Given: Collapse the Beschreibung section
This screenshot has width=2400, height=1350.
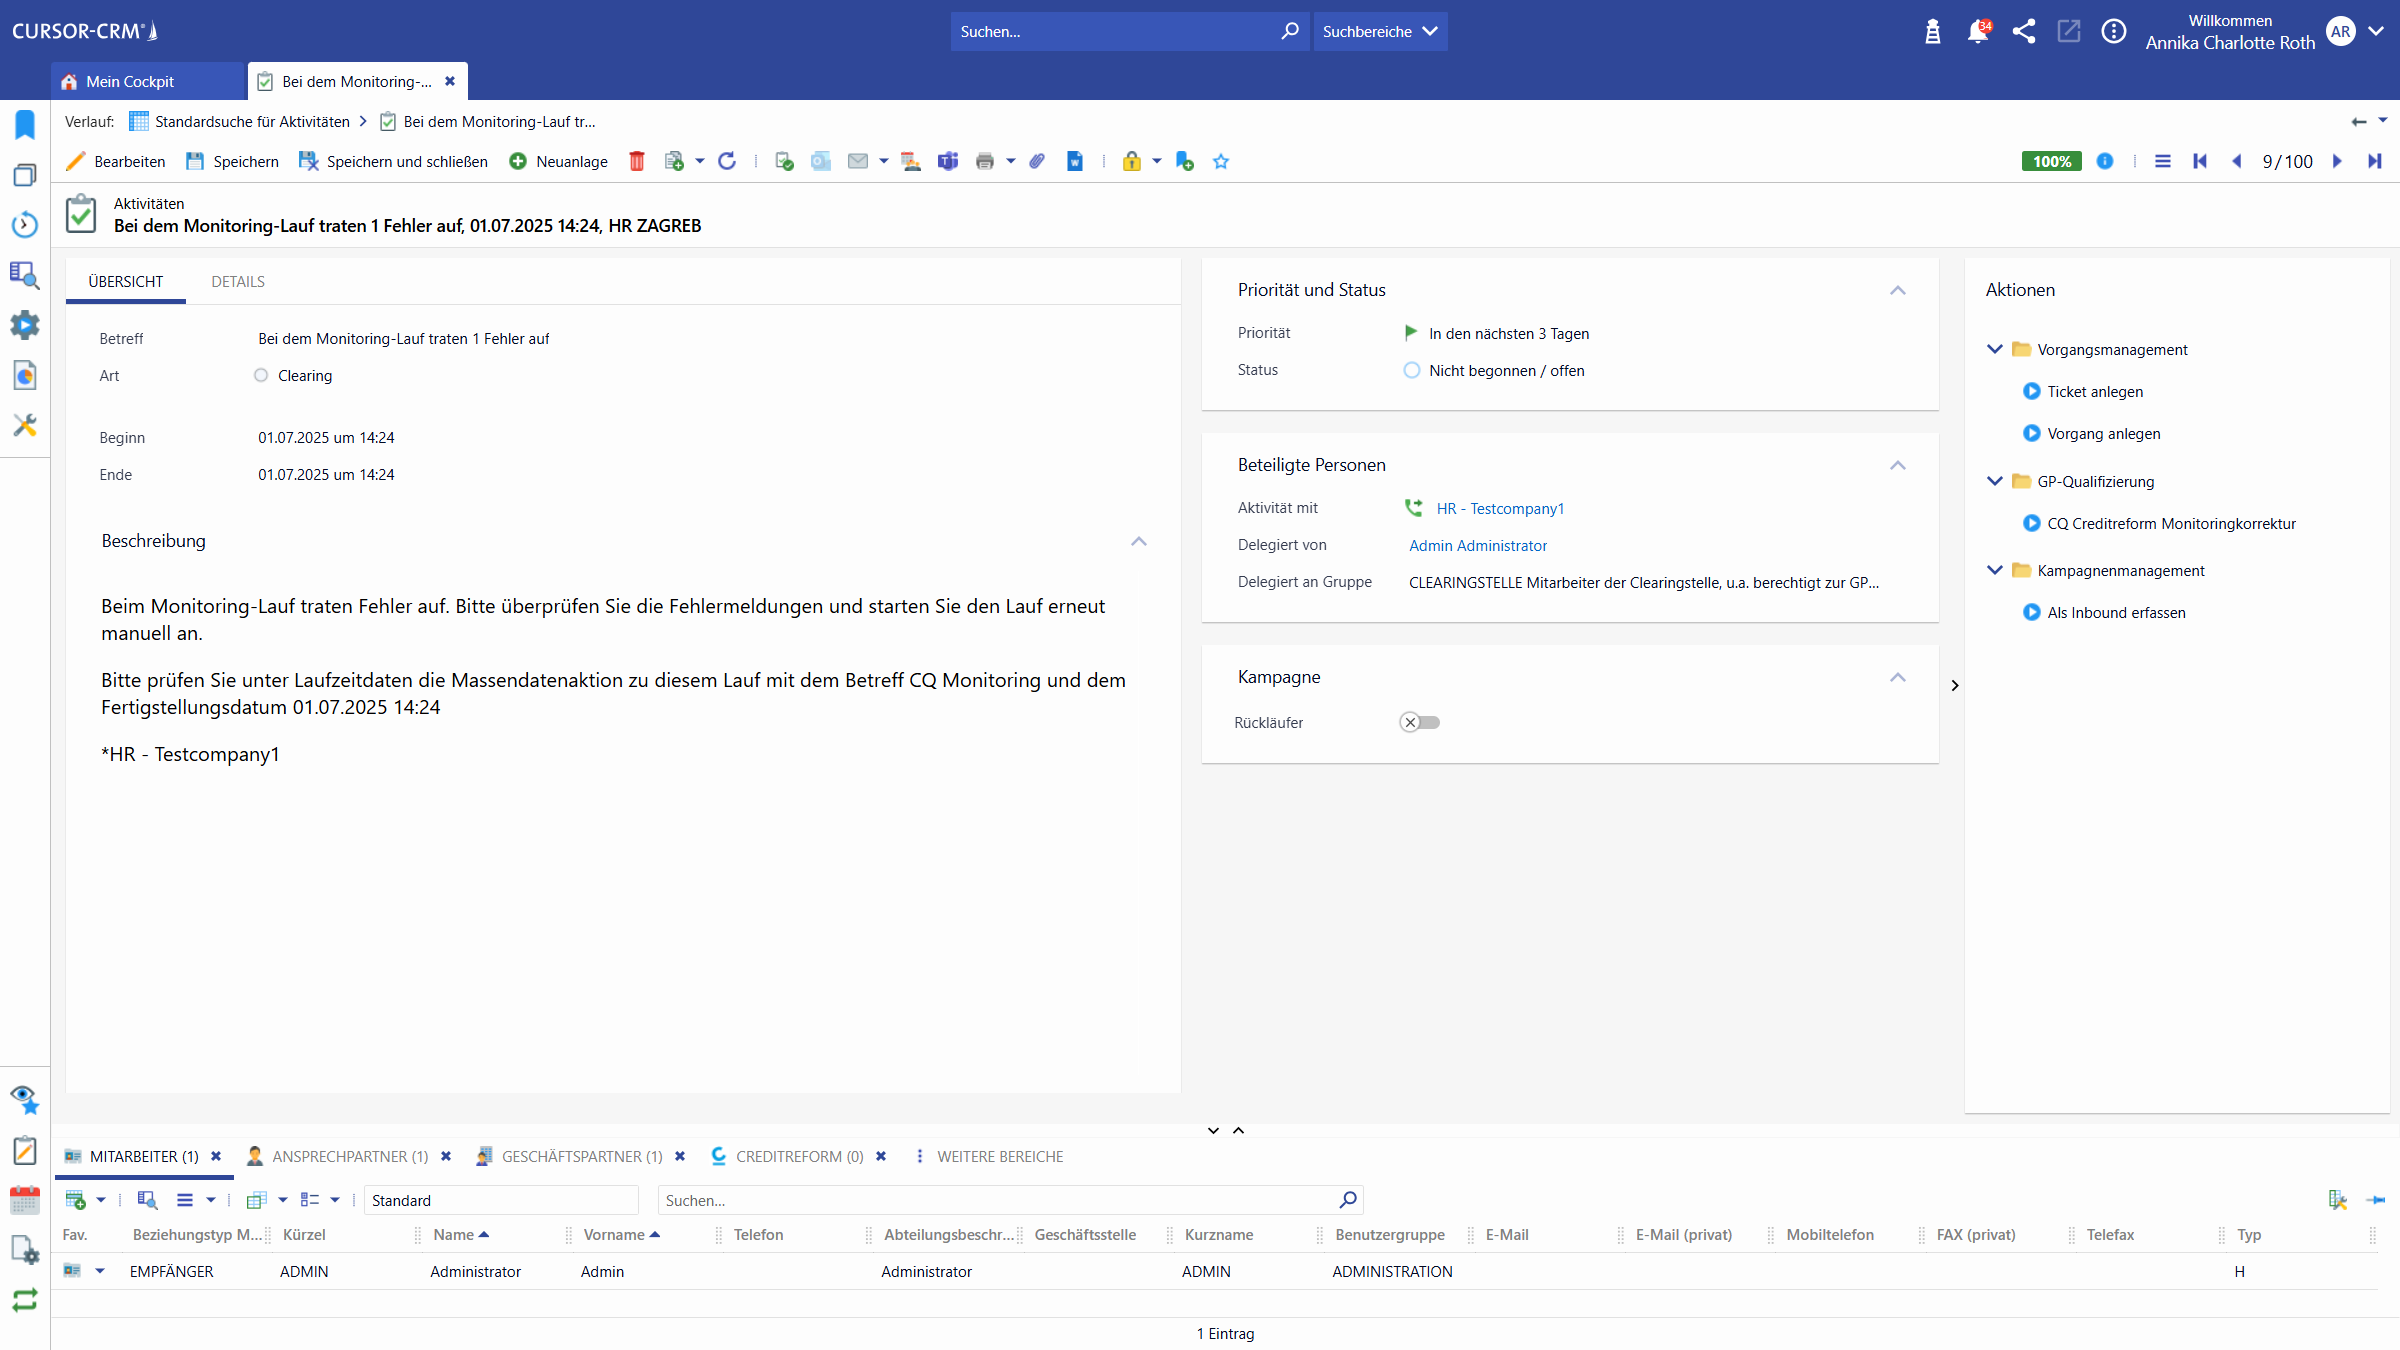Looking at the screenshot, I should [1139, 541].
